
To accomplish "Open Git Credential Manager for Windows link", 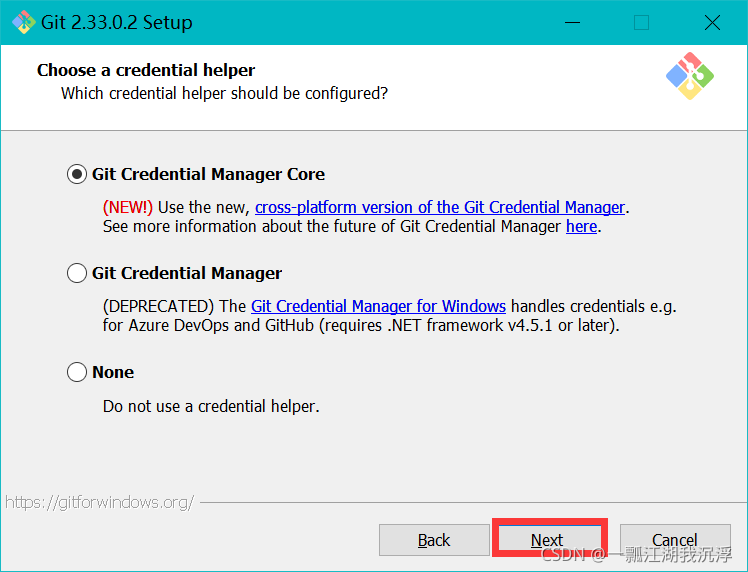I will point(378,306).
